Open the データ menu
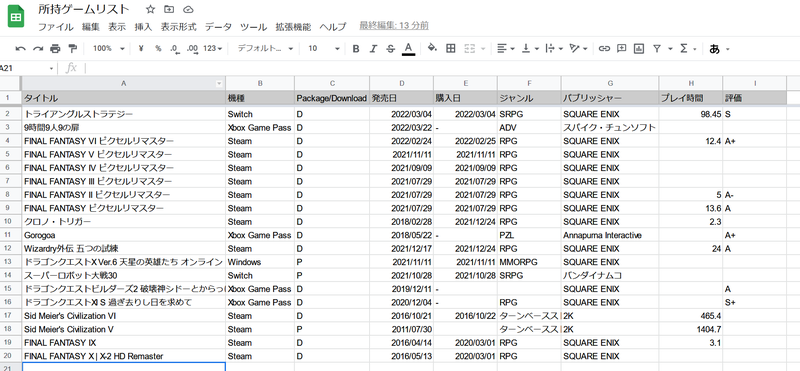The width and height of the screenshot is (800, 371). pos(218,27)
